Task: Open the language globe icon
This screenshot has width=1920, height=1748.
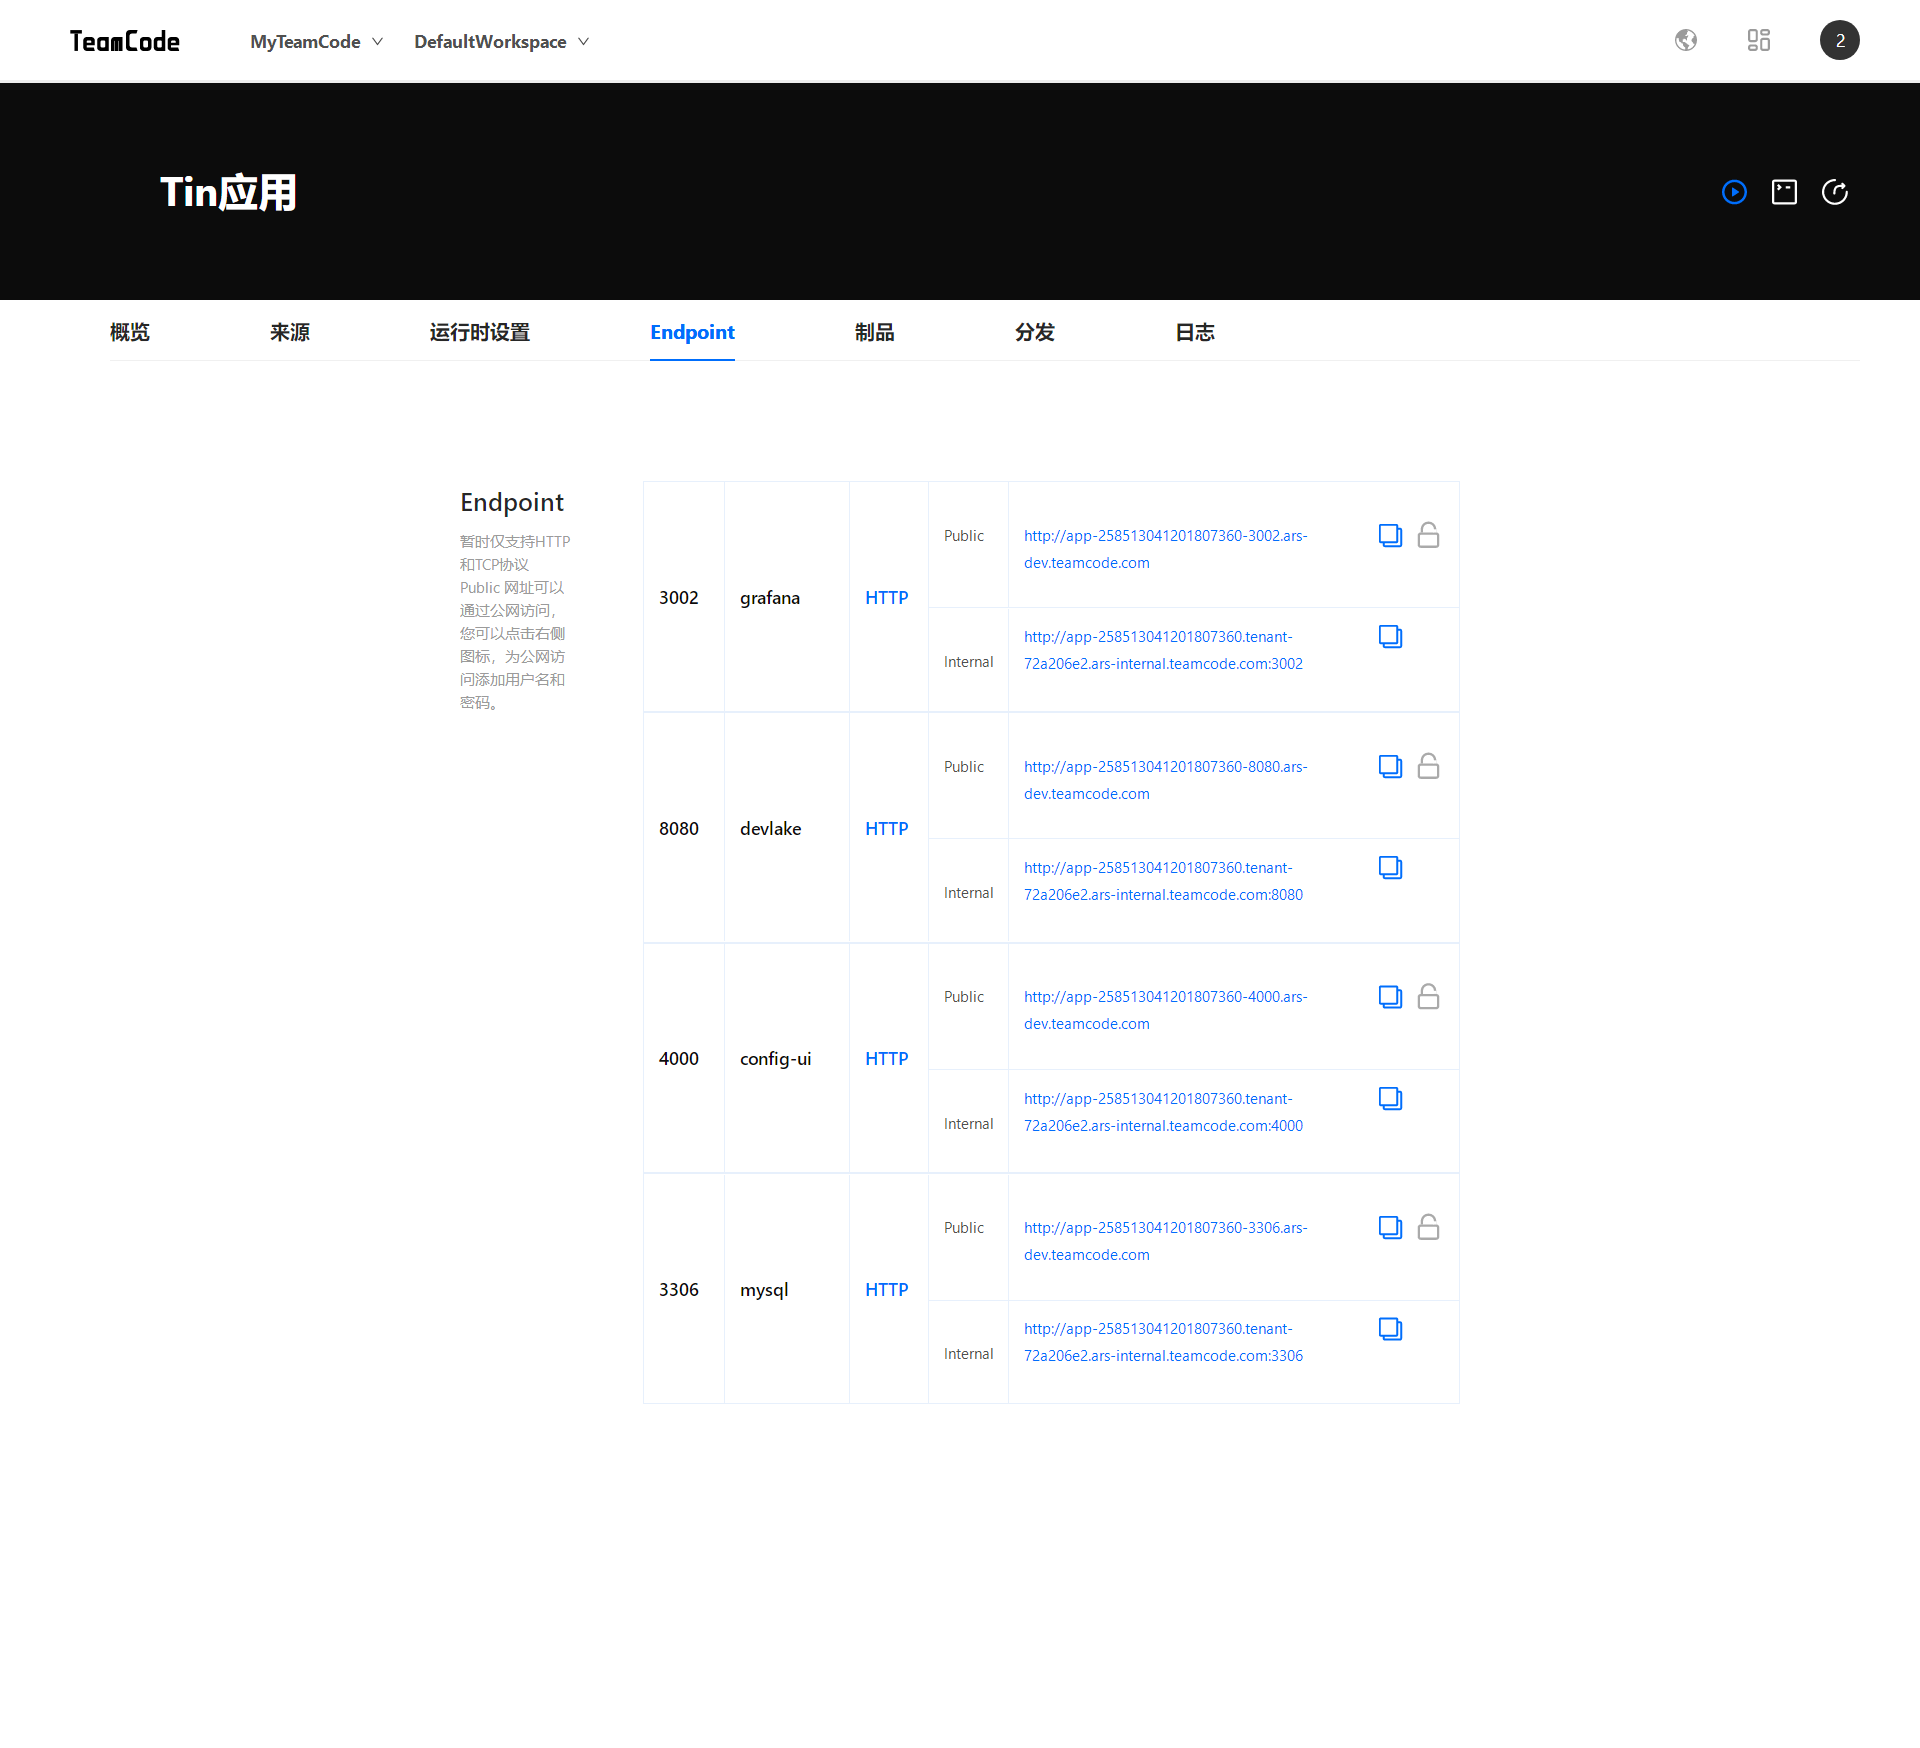Action: click(x=1686, y=40)
